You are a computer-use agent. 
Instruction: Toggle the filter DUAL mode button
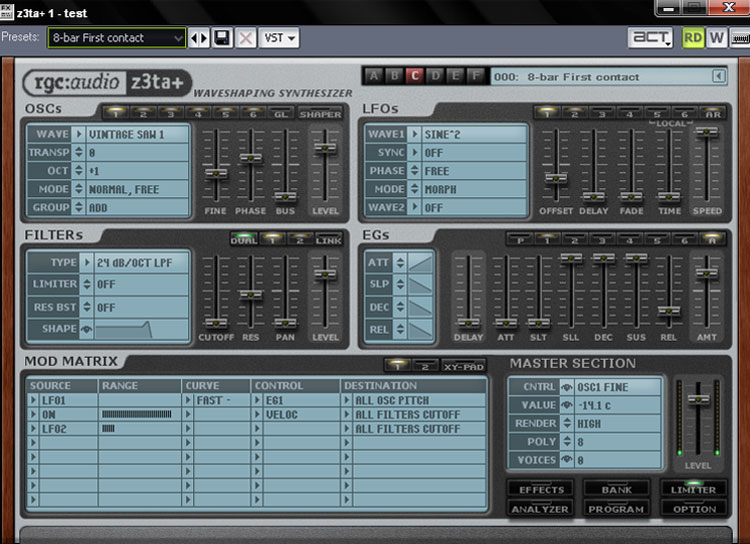245,239
